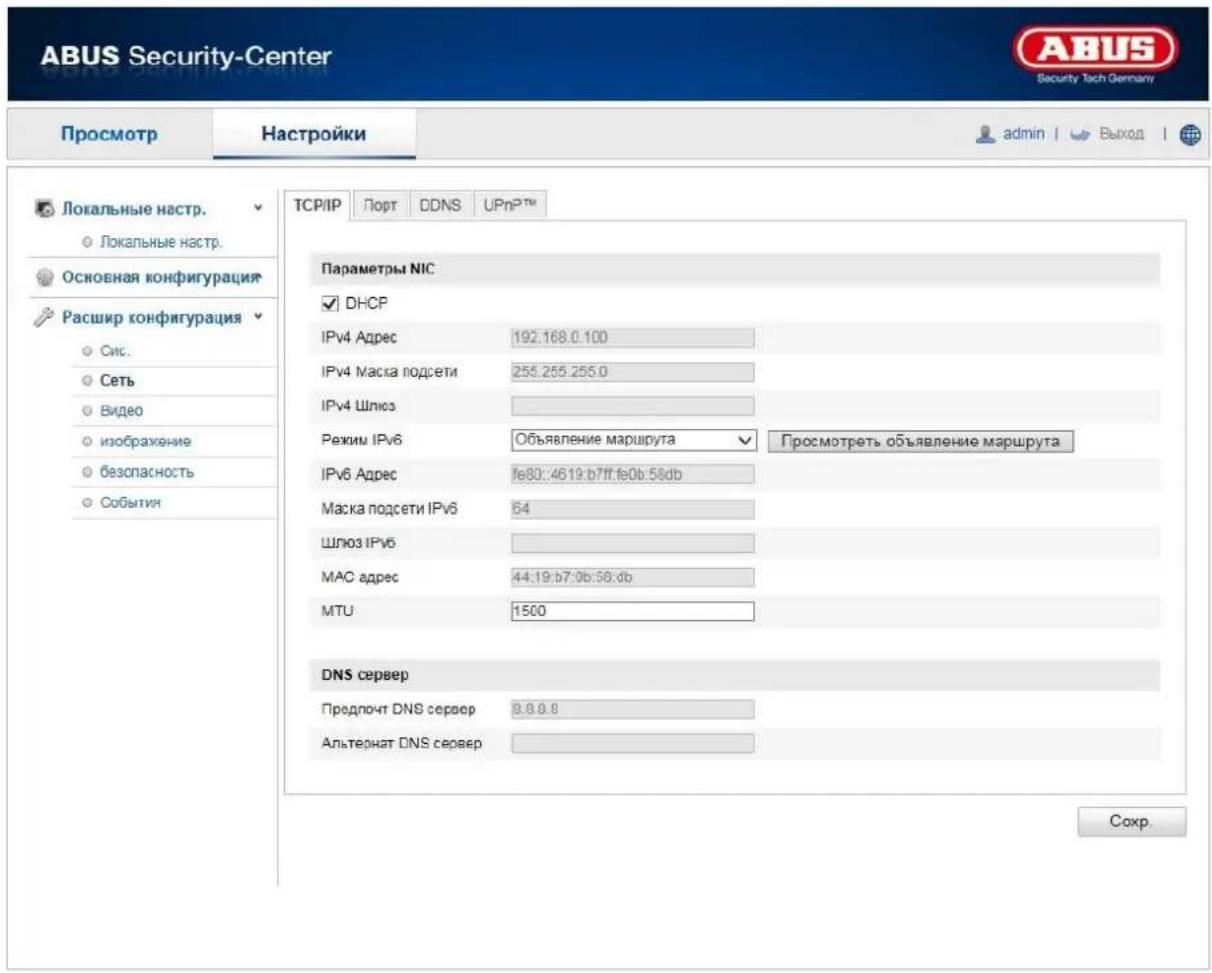This screenshot has width=1212, height=973.
Task: Click the Альтернат DNS сервер field
Action: click(632, 743)
